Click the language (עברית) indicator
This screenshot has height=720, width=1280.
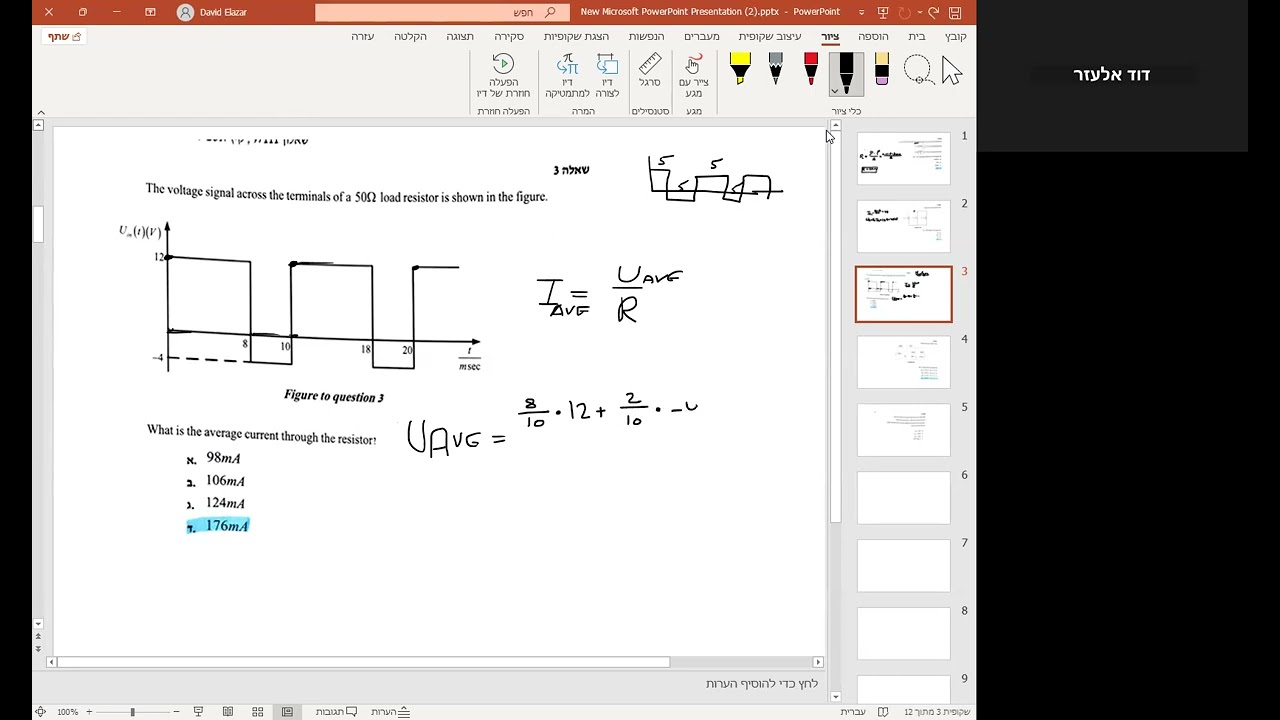[x=853, y=712]
